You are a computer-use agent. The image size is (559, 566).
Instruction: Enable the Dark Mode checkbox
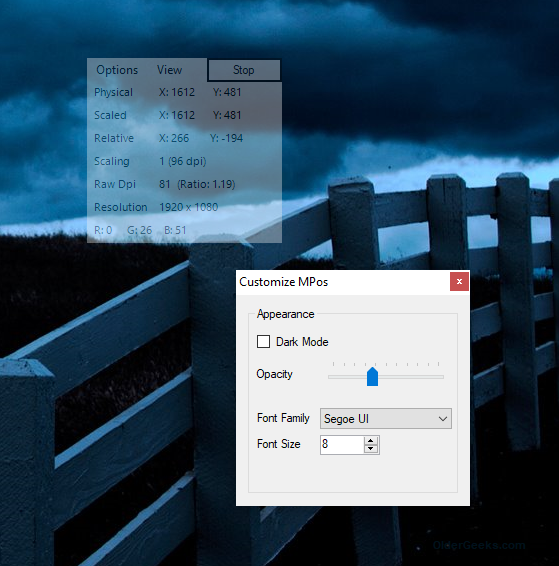coord(263,341)
